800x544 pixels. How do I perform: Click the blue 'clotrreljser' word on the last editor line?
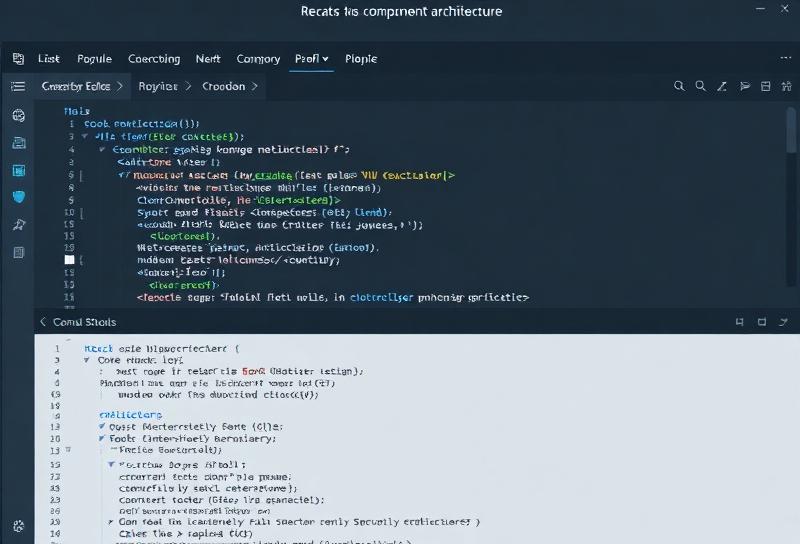point(382,297)
